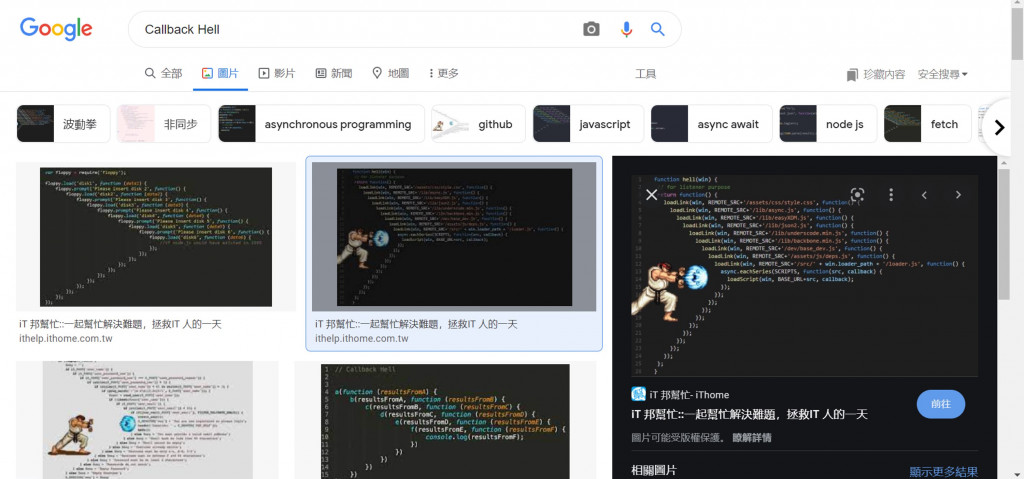This screenshot has height=479, width=1024.
Task: Click the 珍藏內容 link text
Action: point(884,74)
